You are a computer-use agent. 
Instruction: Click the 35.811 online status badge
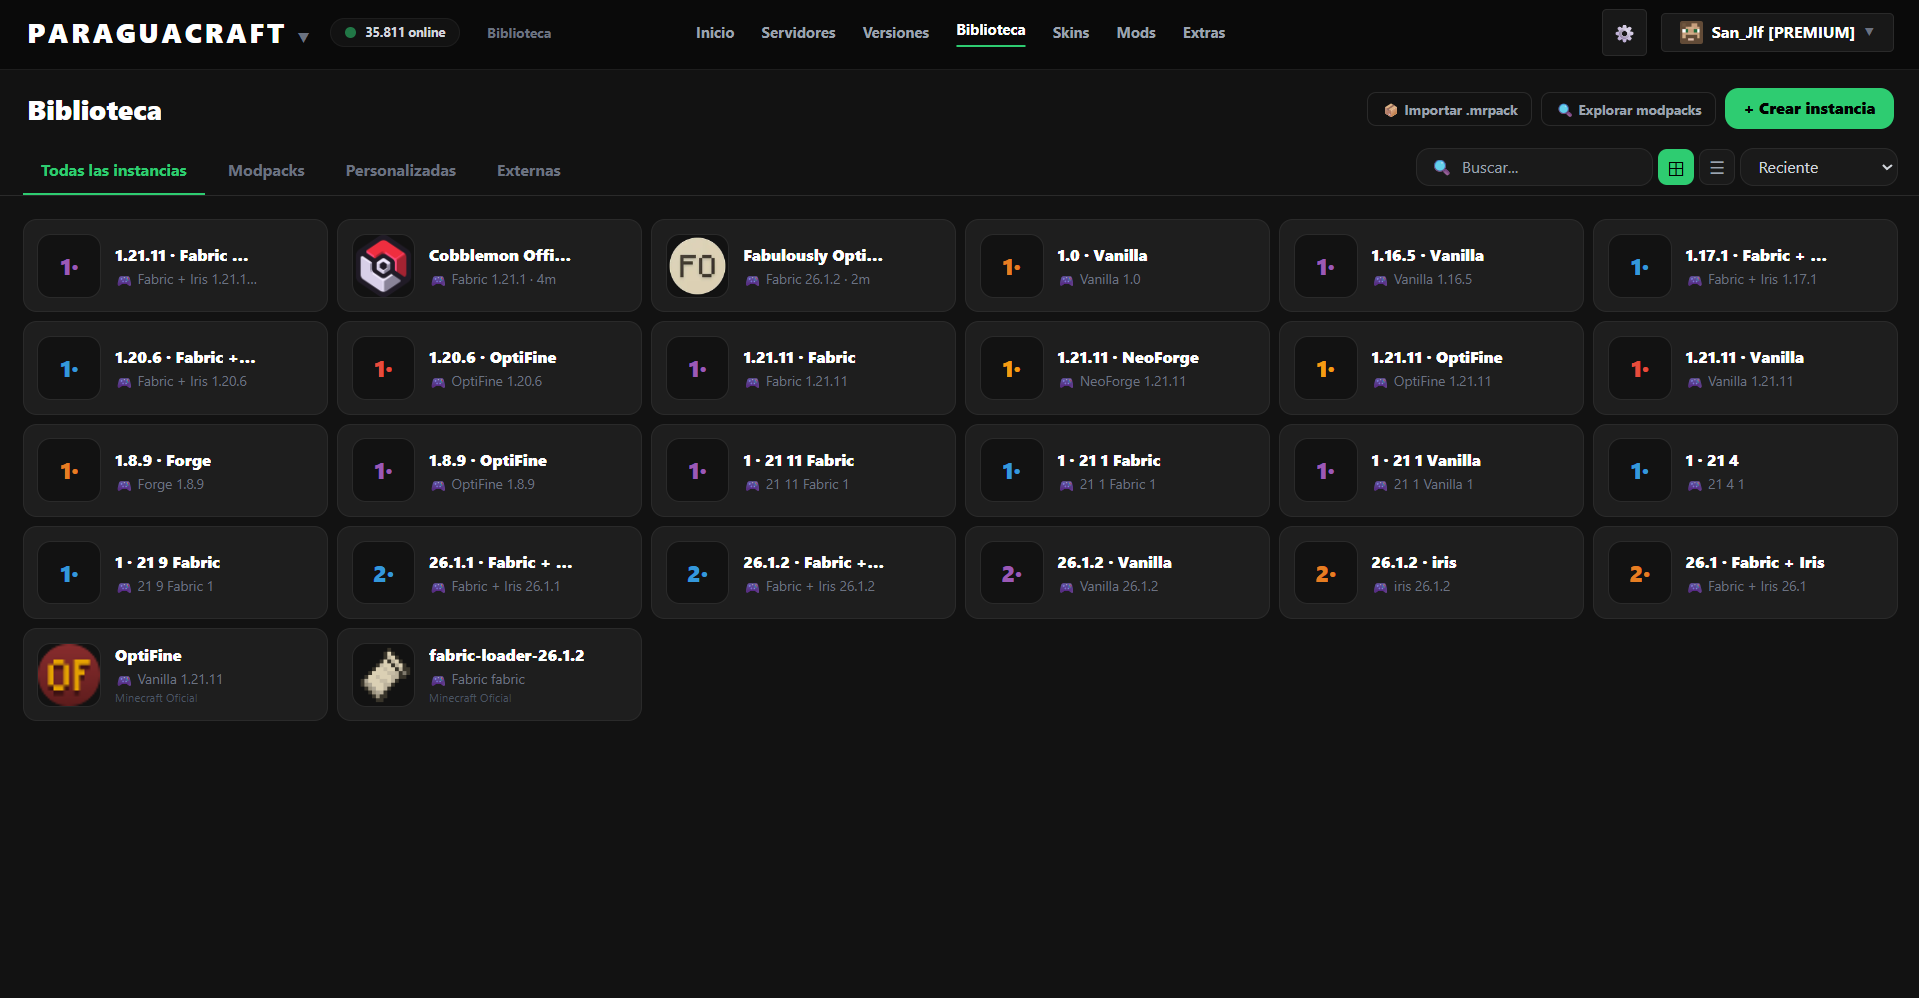coord(395,33)
